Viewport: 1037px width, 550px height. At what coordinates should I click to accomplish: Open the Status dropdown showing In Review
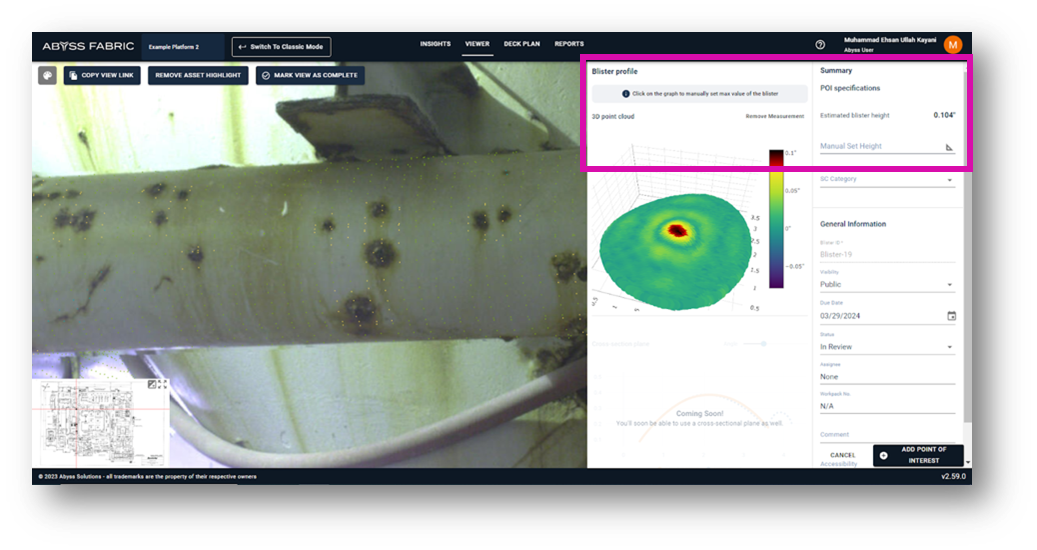click(949, 347)
